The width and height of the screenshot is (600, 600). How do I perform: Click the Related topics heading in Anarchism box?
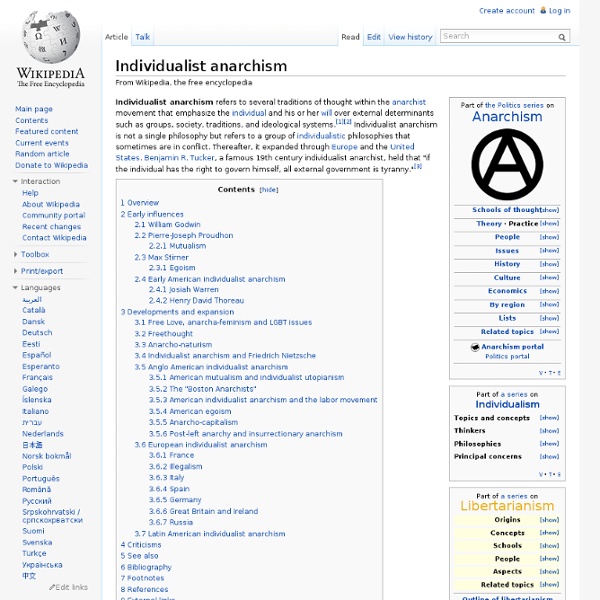(507, 332)
